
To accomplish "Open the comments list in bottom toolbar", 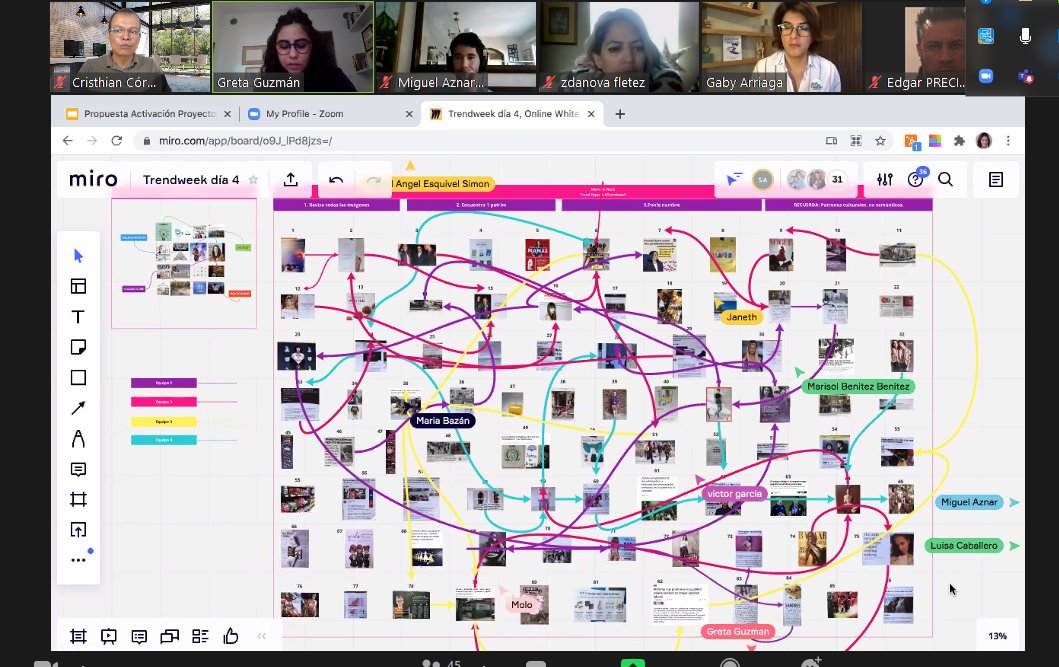I will coord(139,636).
